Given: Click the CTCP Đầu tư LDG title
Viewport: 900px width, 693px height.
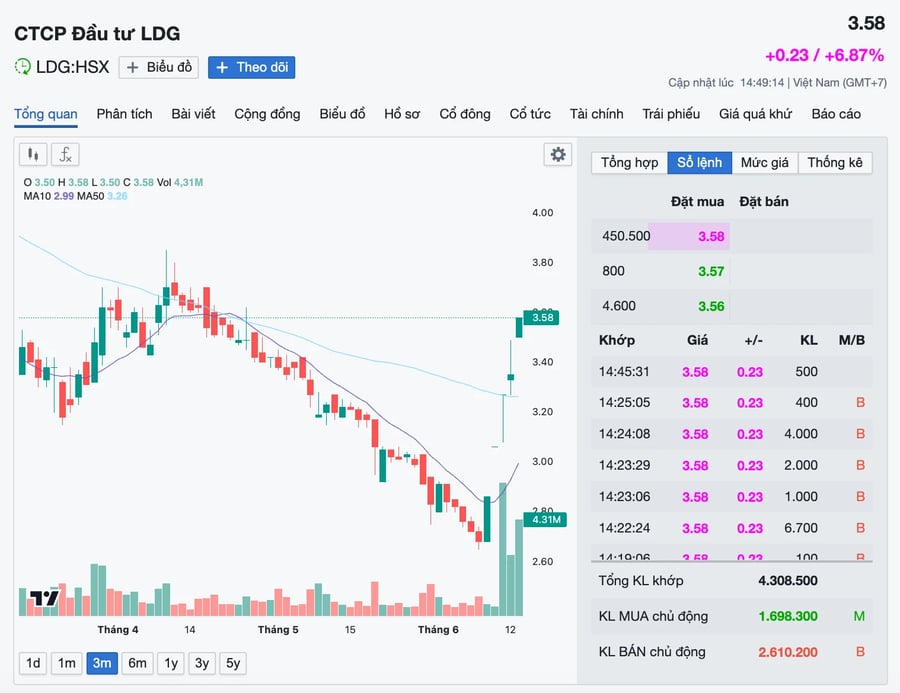Looking at the screenshot, I should [x=97, y=33].
